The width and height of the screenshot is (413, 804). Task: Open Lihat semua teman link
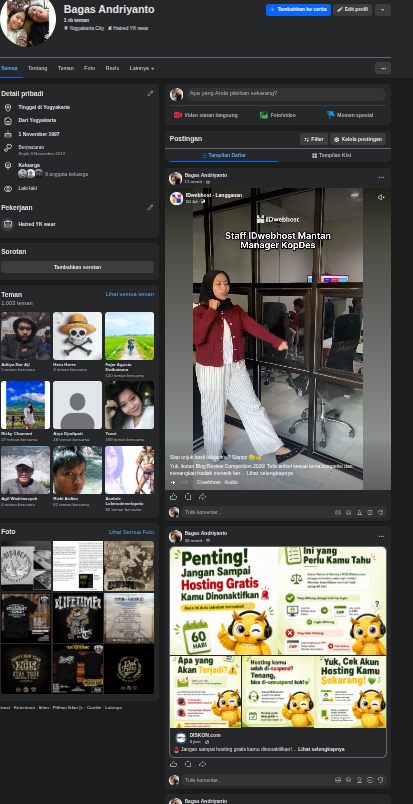(130, 294)
